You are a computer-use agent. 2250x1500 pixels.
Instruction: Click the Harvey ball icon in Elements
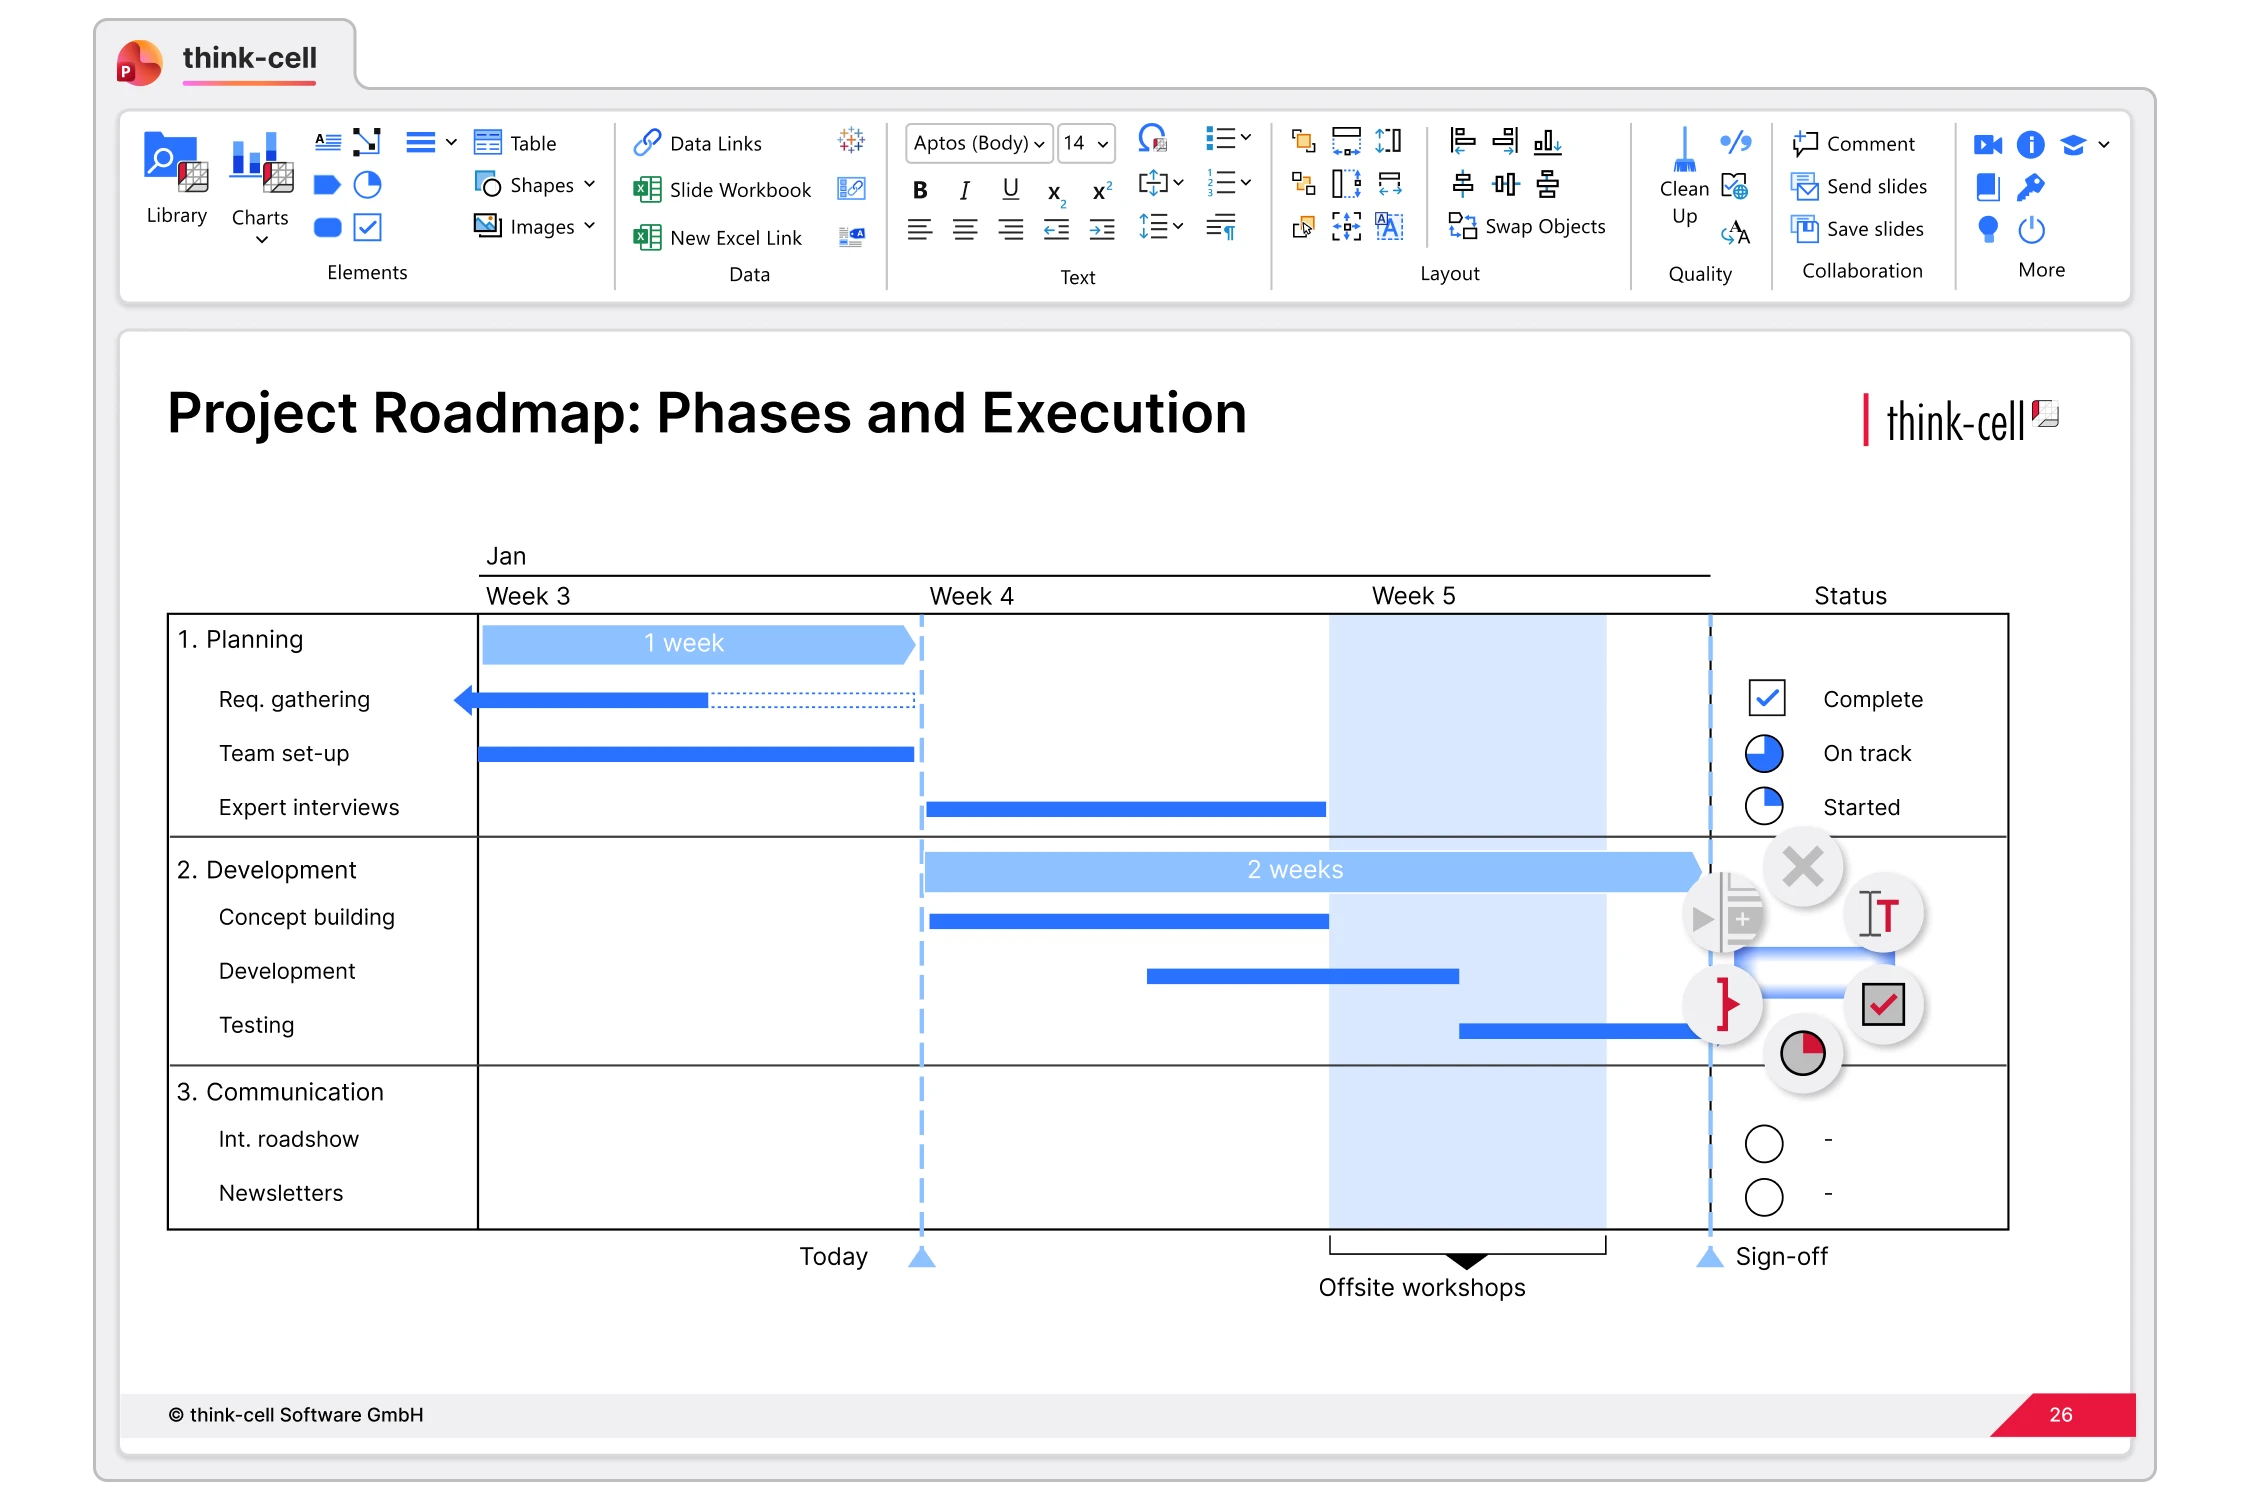[x=368, y=185]
